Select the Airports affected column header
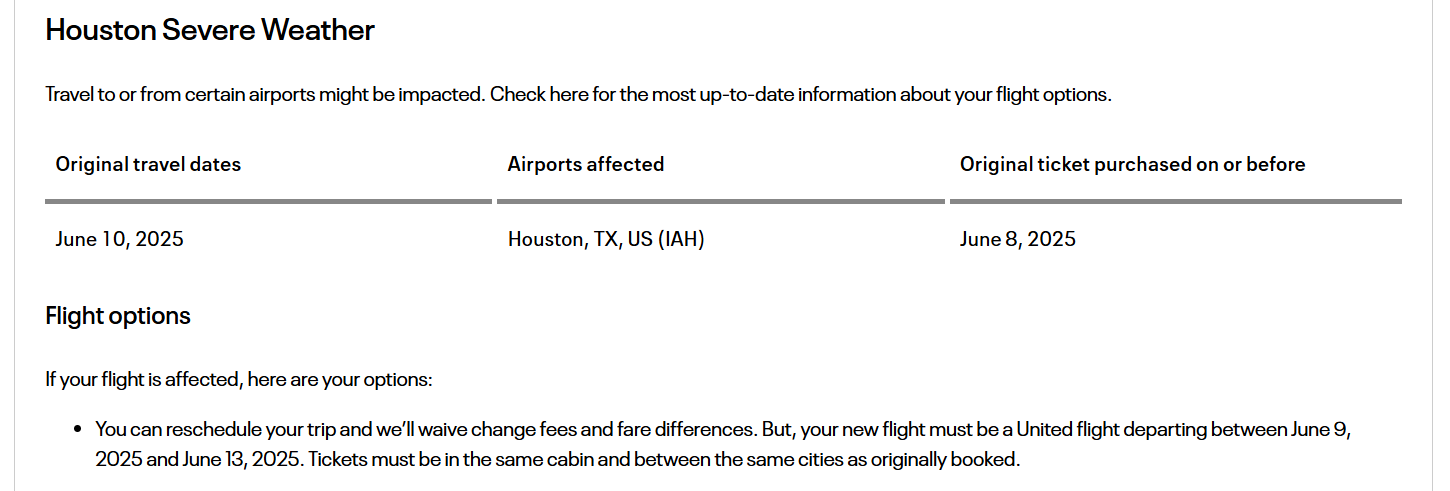1450x491 pixels. (586, 164)
